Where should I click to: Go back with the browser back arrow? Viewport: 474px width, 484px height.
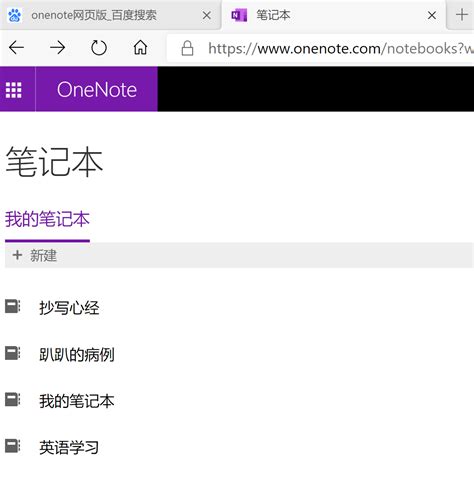tap(16, 48)
